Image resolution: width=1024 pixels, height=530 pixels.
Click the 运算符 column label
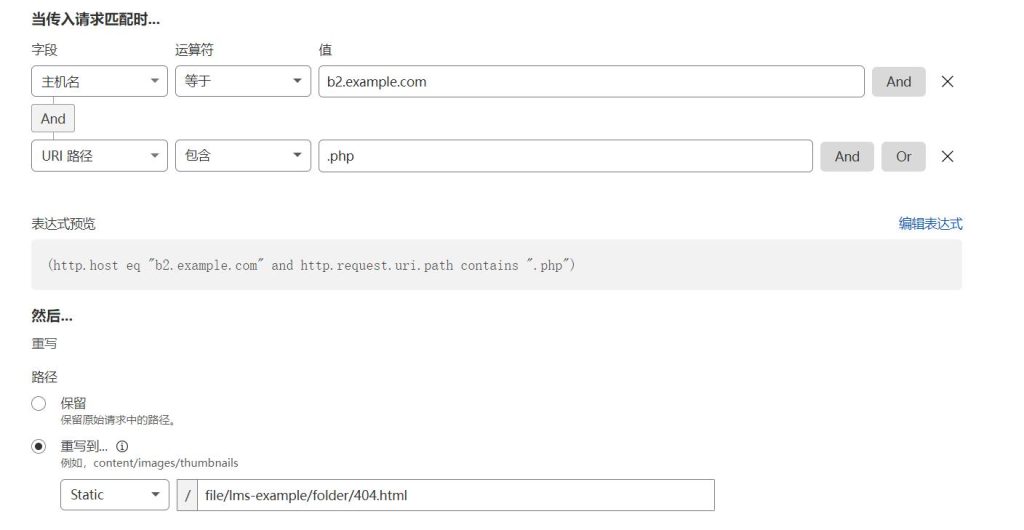click(x=194, y=50)
